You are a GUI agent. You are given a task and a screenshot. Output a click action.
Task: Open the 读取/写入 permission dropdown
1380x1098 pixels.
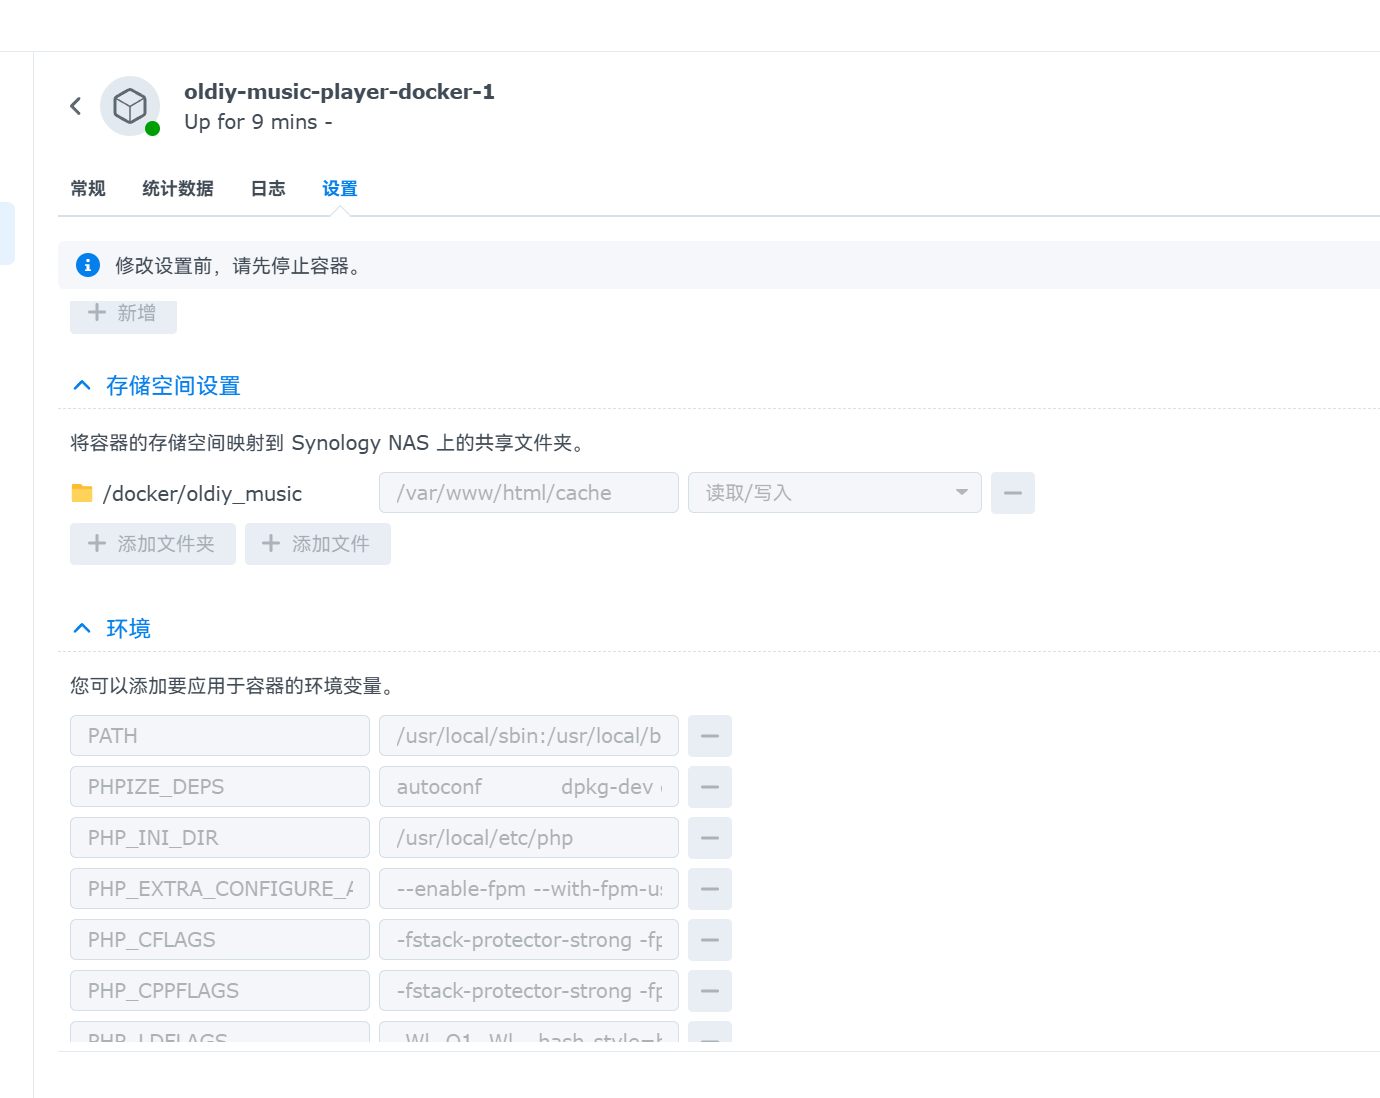(x=835, y=493)
